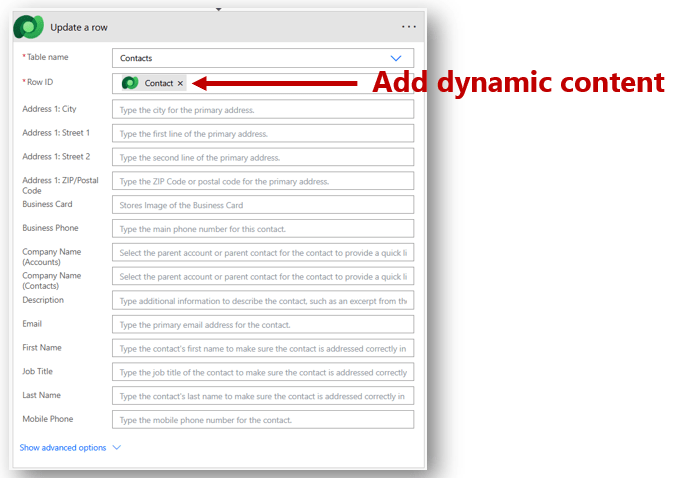The height and width of the screenshot is (478, 676).
Task: Open the Table name dropdown
Action: click(x=396, y=59)
